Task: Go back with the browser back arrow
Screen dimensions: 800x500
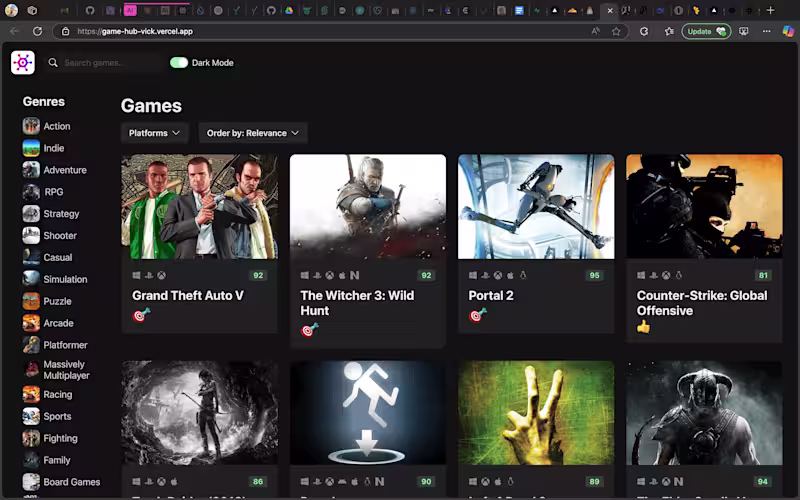Action: tap(14, 31)
